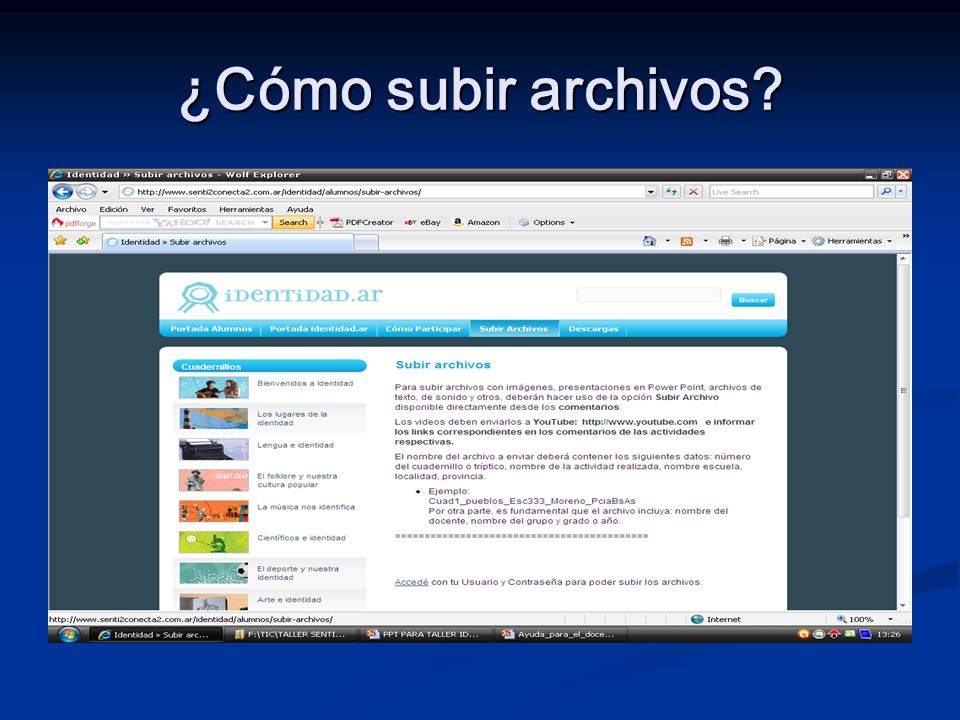Open the Ayuda menu
960x720 pixels.
[300, 209]
